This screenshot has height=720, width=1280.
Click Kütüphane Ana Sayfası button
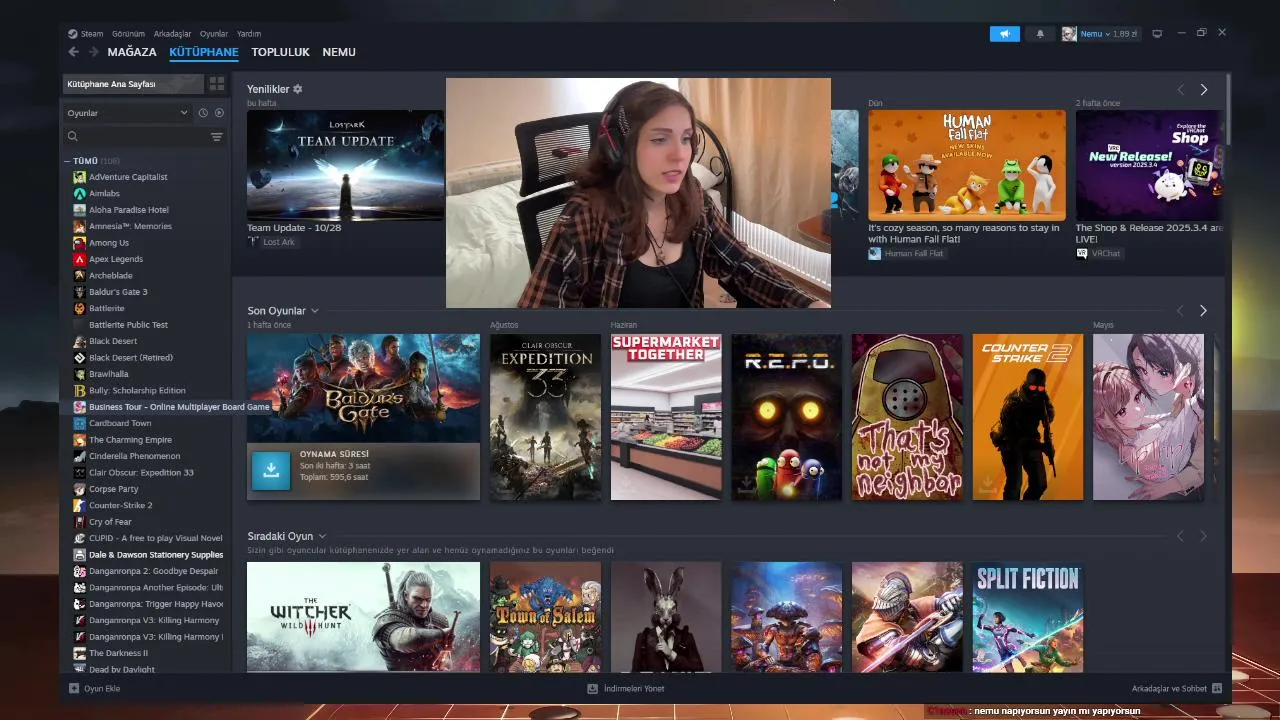coord(133,84)
